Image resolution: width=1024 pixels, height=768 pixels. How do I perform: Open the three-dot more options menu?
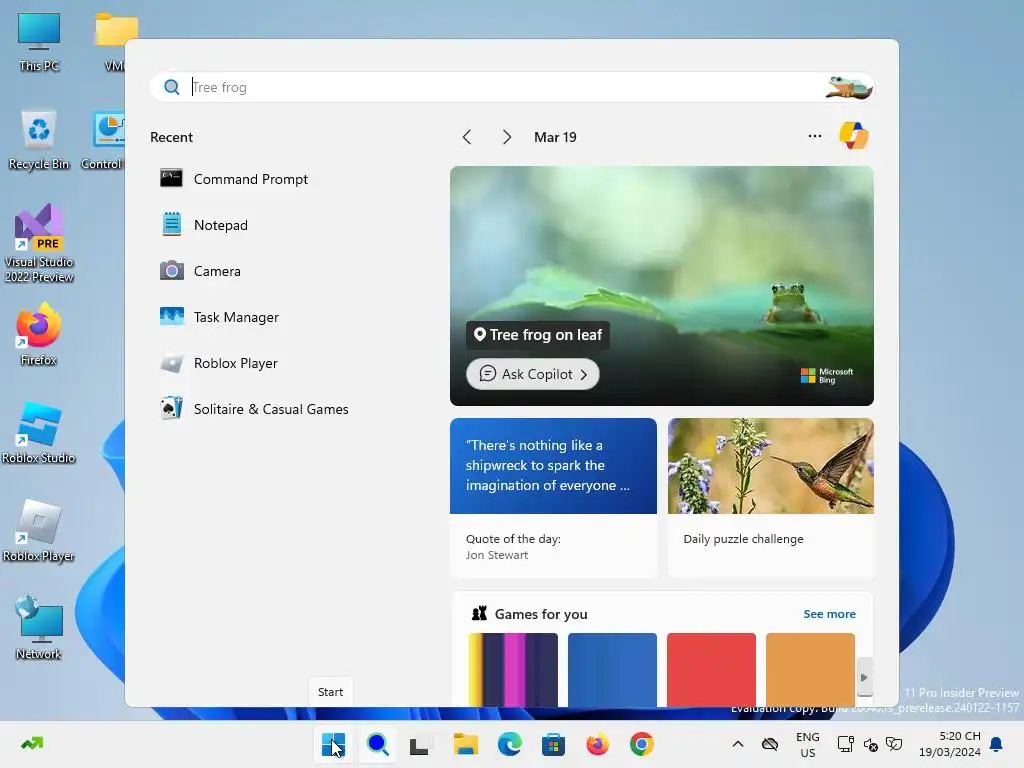[x=814, y=136]
